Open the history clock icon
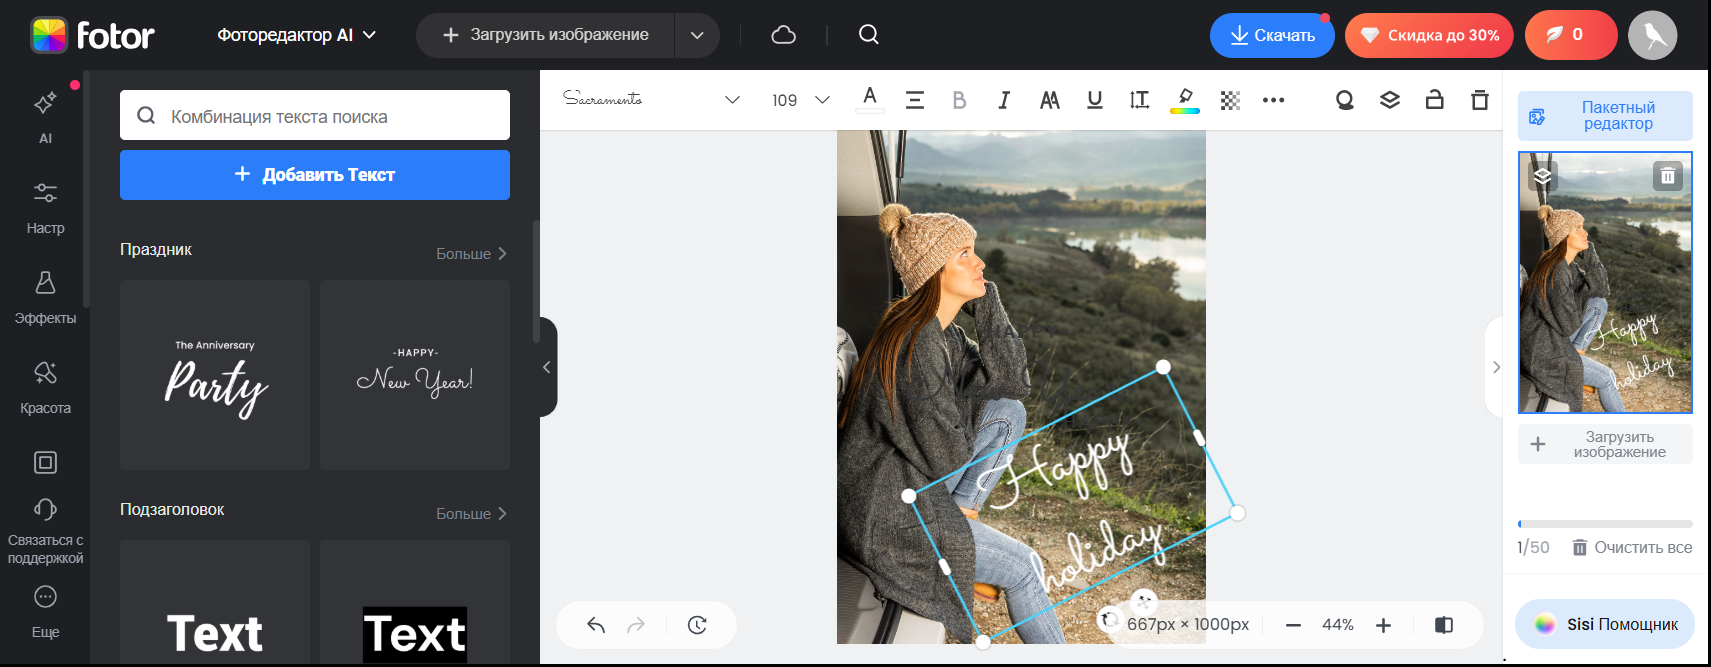 pyautogui.click(x=697, y=625)
